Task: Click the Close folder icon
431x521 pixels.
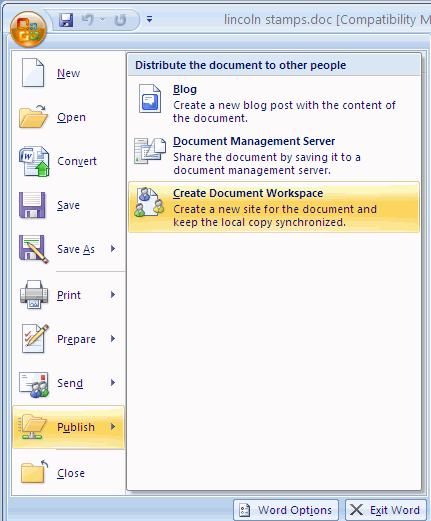Action: [34, 471]
